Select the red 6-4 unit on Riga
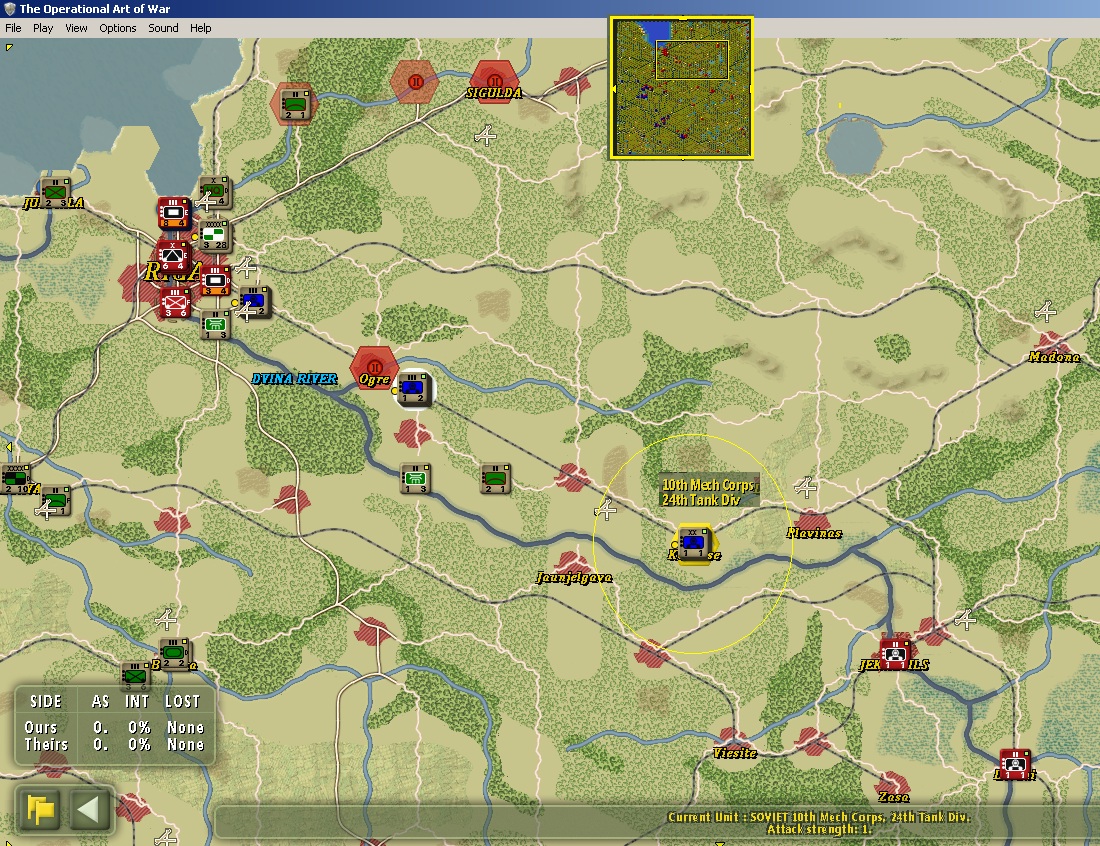Screen dimensions: 1100x846 coord(173,256)
